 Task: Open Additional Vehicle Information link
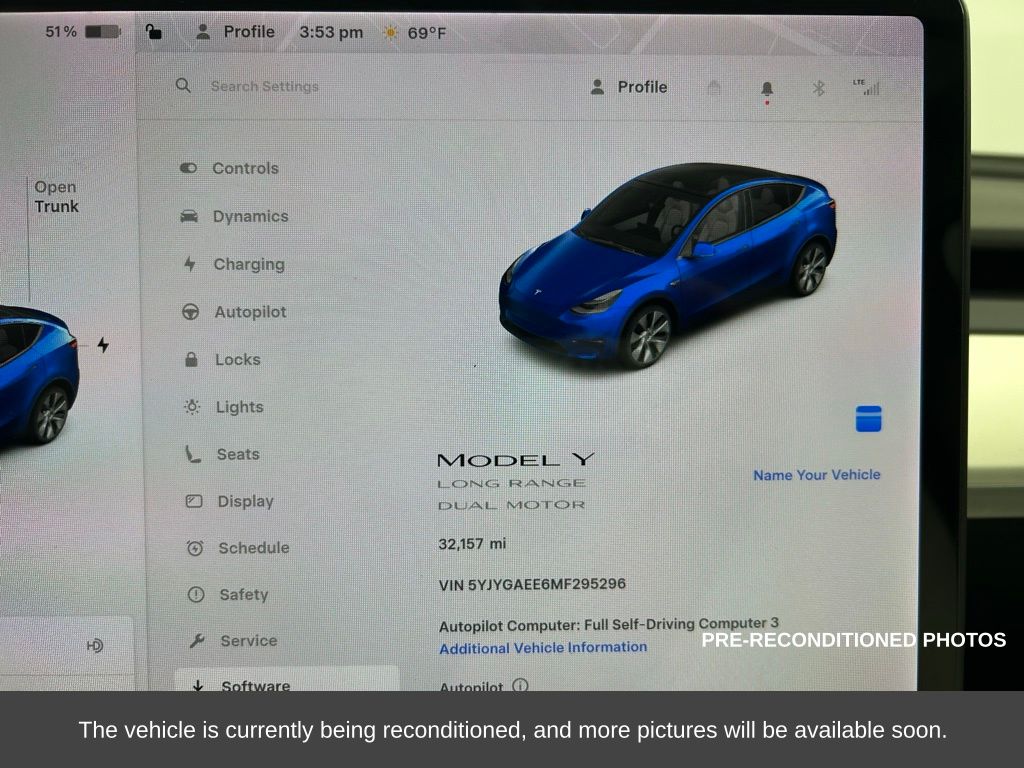point(543,648)
